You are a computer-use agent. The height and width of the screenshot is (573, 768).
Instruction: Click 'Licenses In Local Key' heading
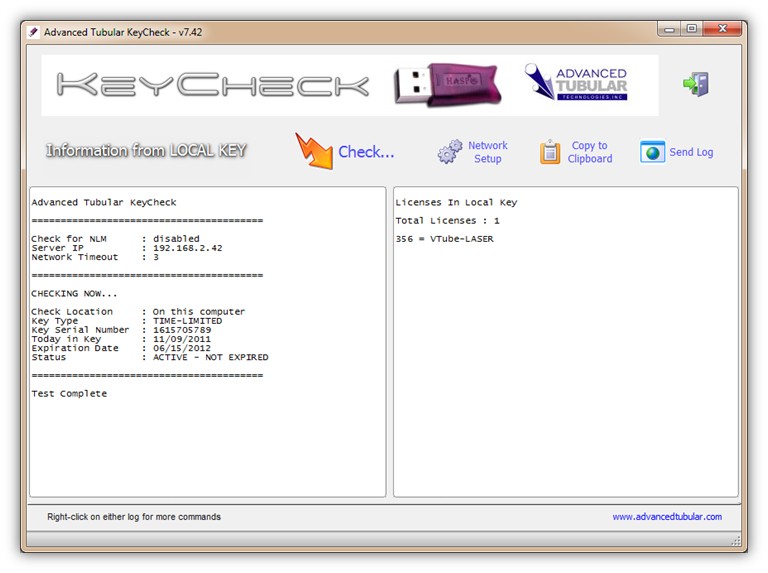coord(456,202)
